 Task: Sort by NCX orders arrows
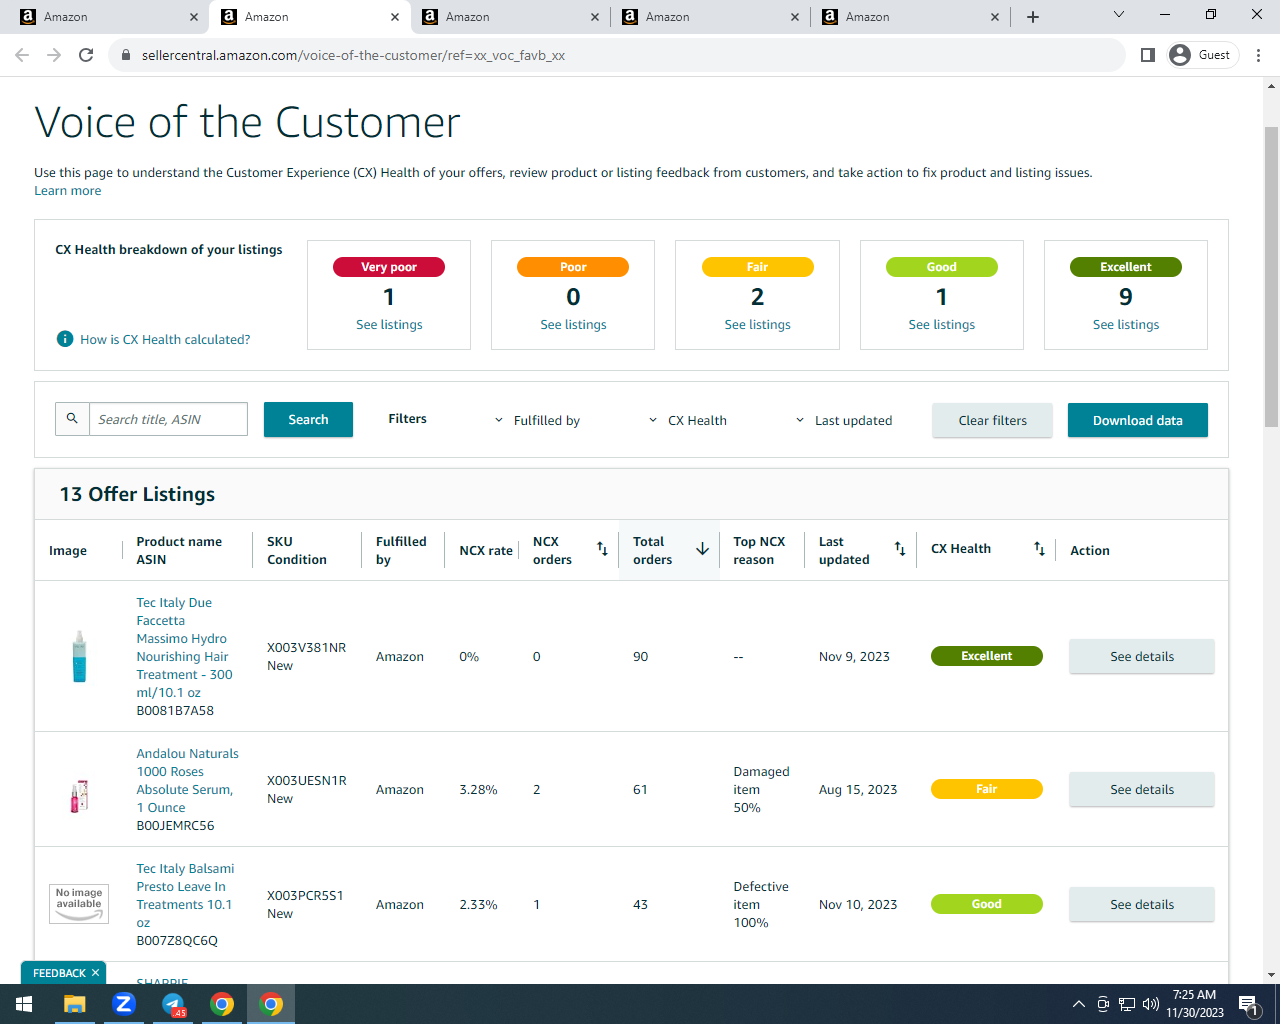[x=602, y=549]
